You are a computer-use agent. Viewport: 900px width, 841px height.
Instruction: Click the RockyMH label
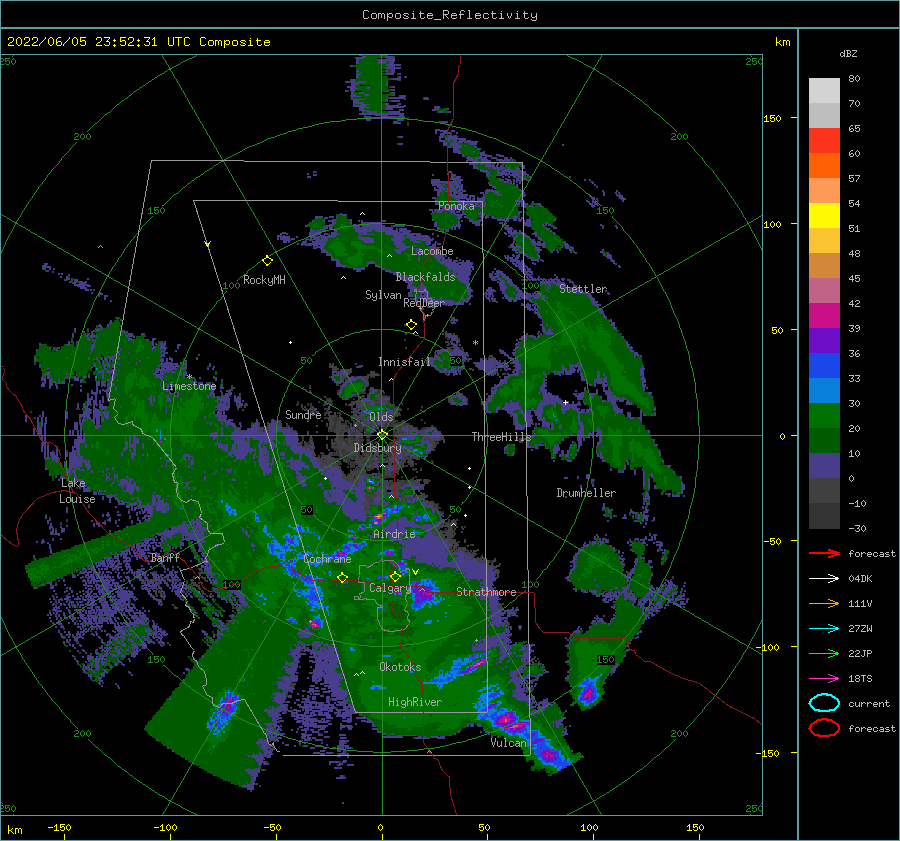264,280
